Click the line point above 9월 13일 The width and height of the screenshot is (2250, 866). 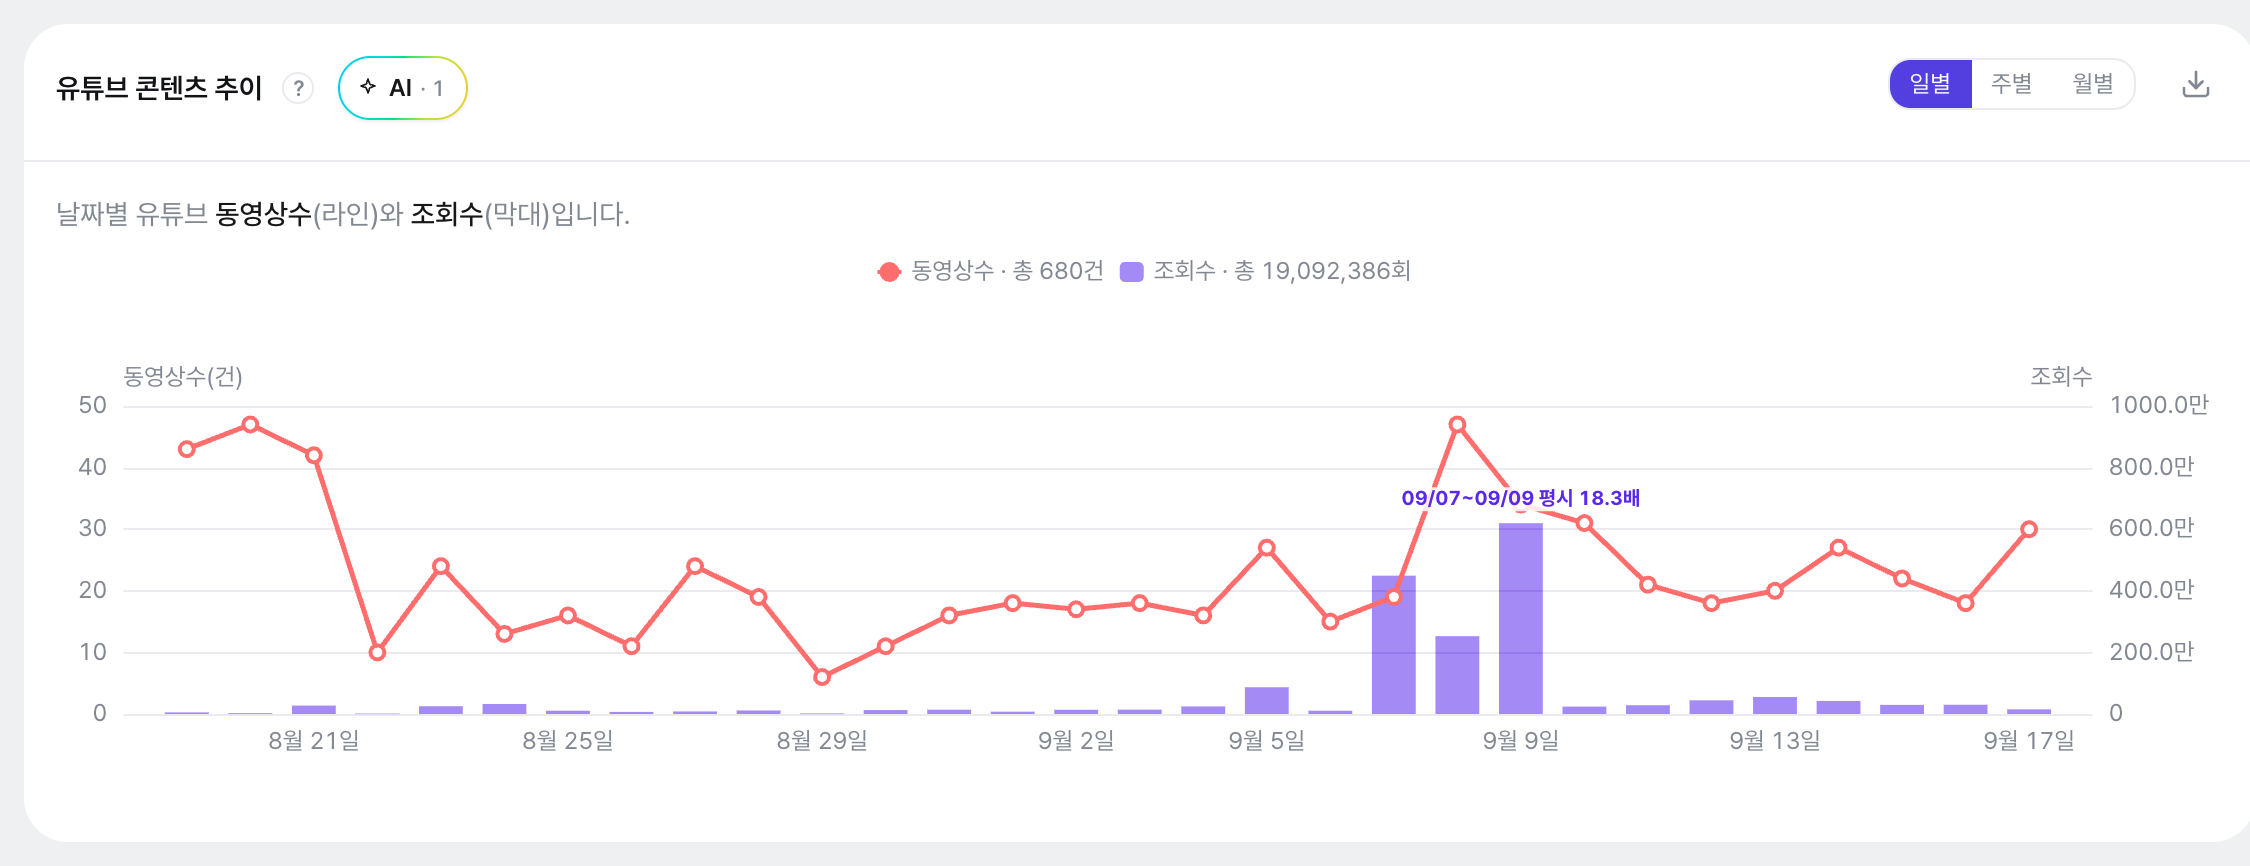point(1775,591)
